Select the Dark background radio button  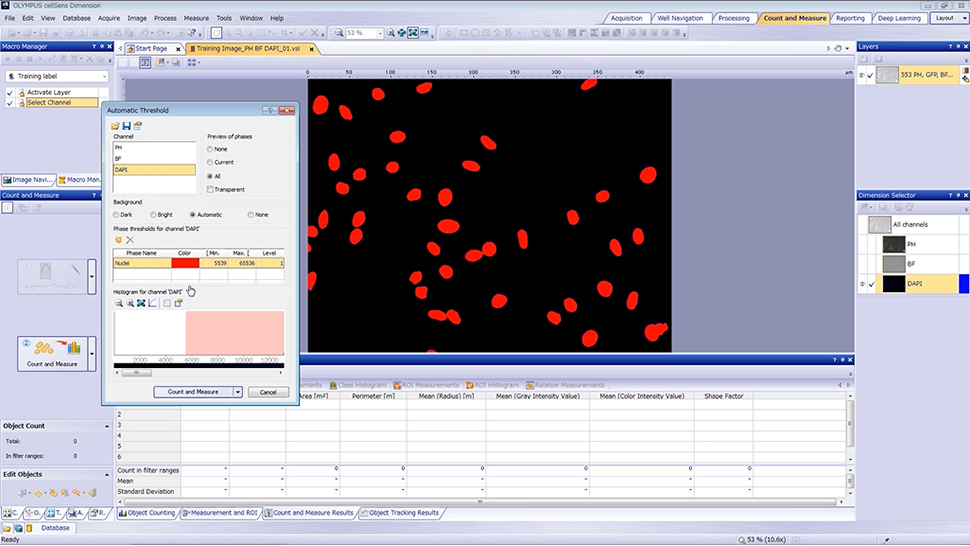117,214
